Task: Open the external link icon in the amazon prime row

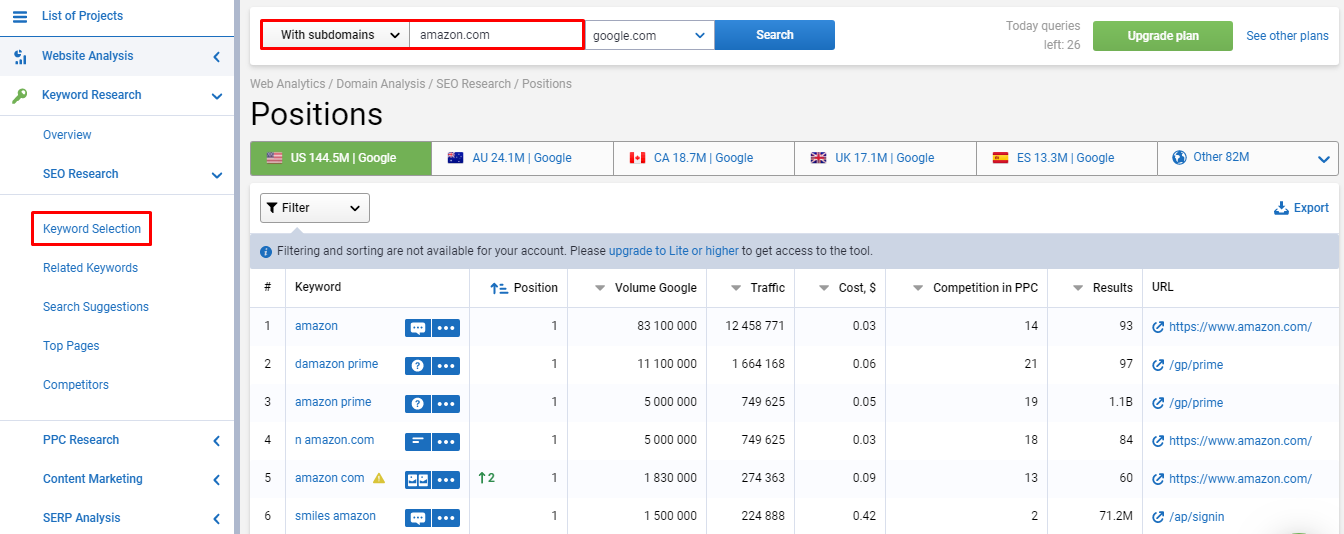Action: [1158, 403]
